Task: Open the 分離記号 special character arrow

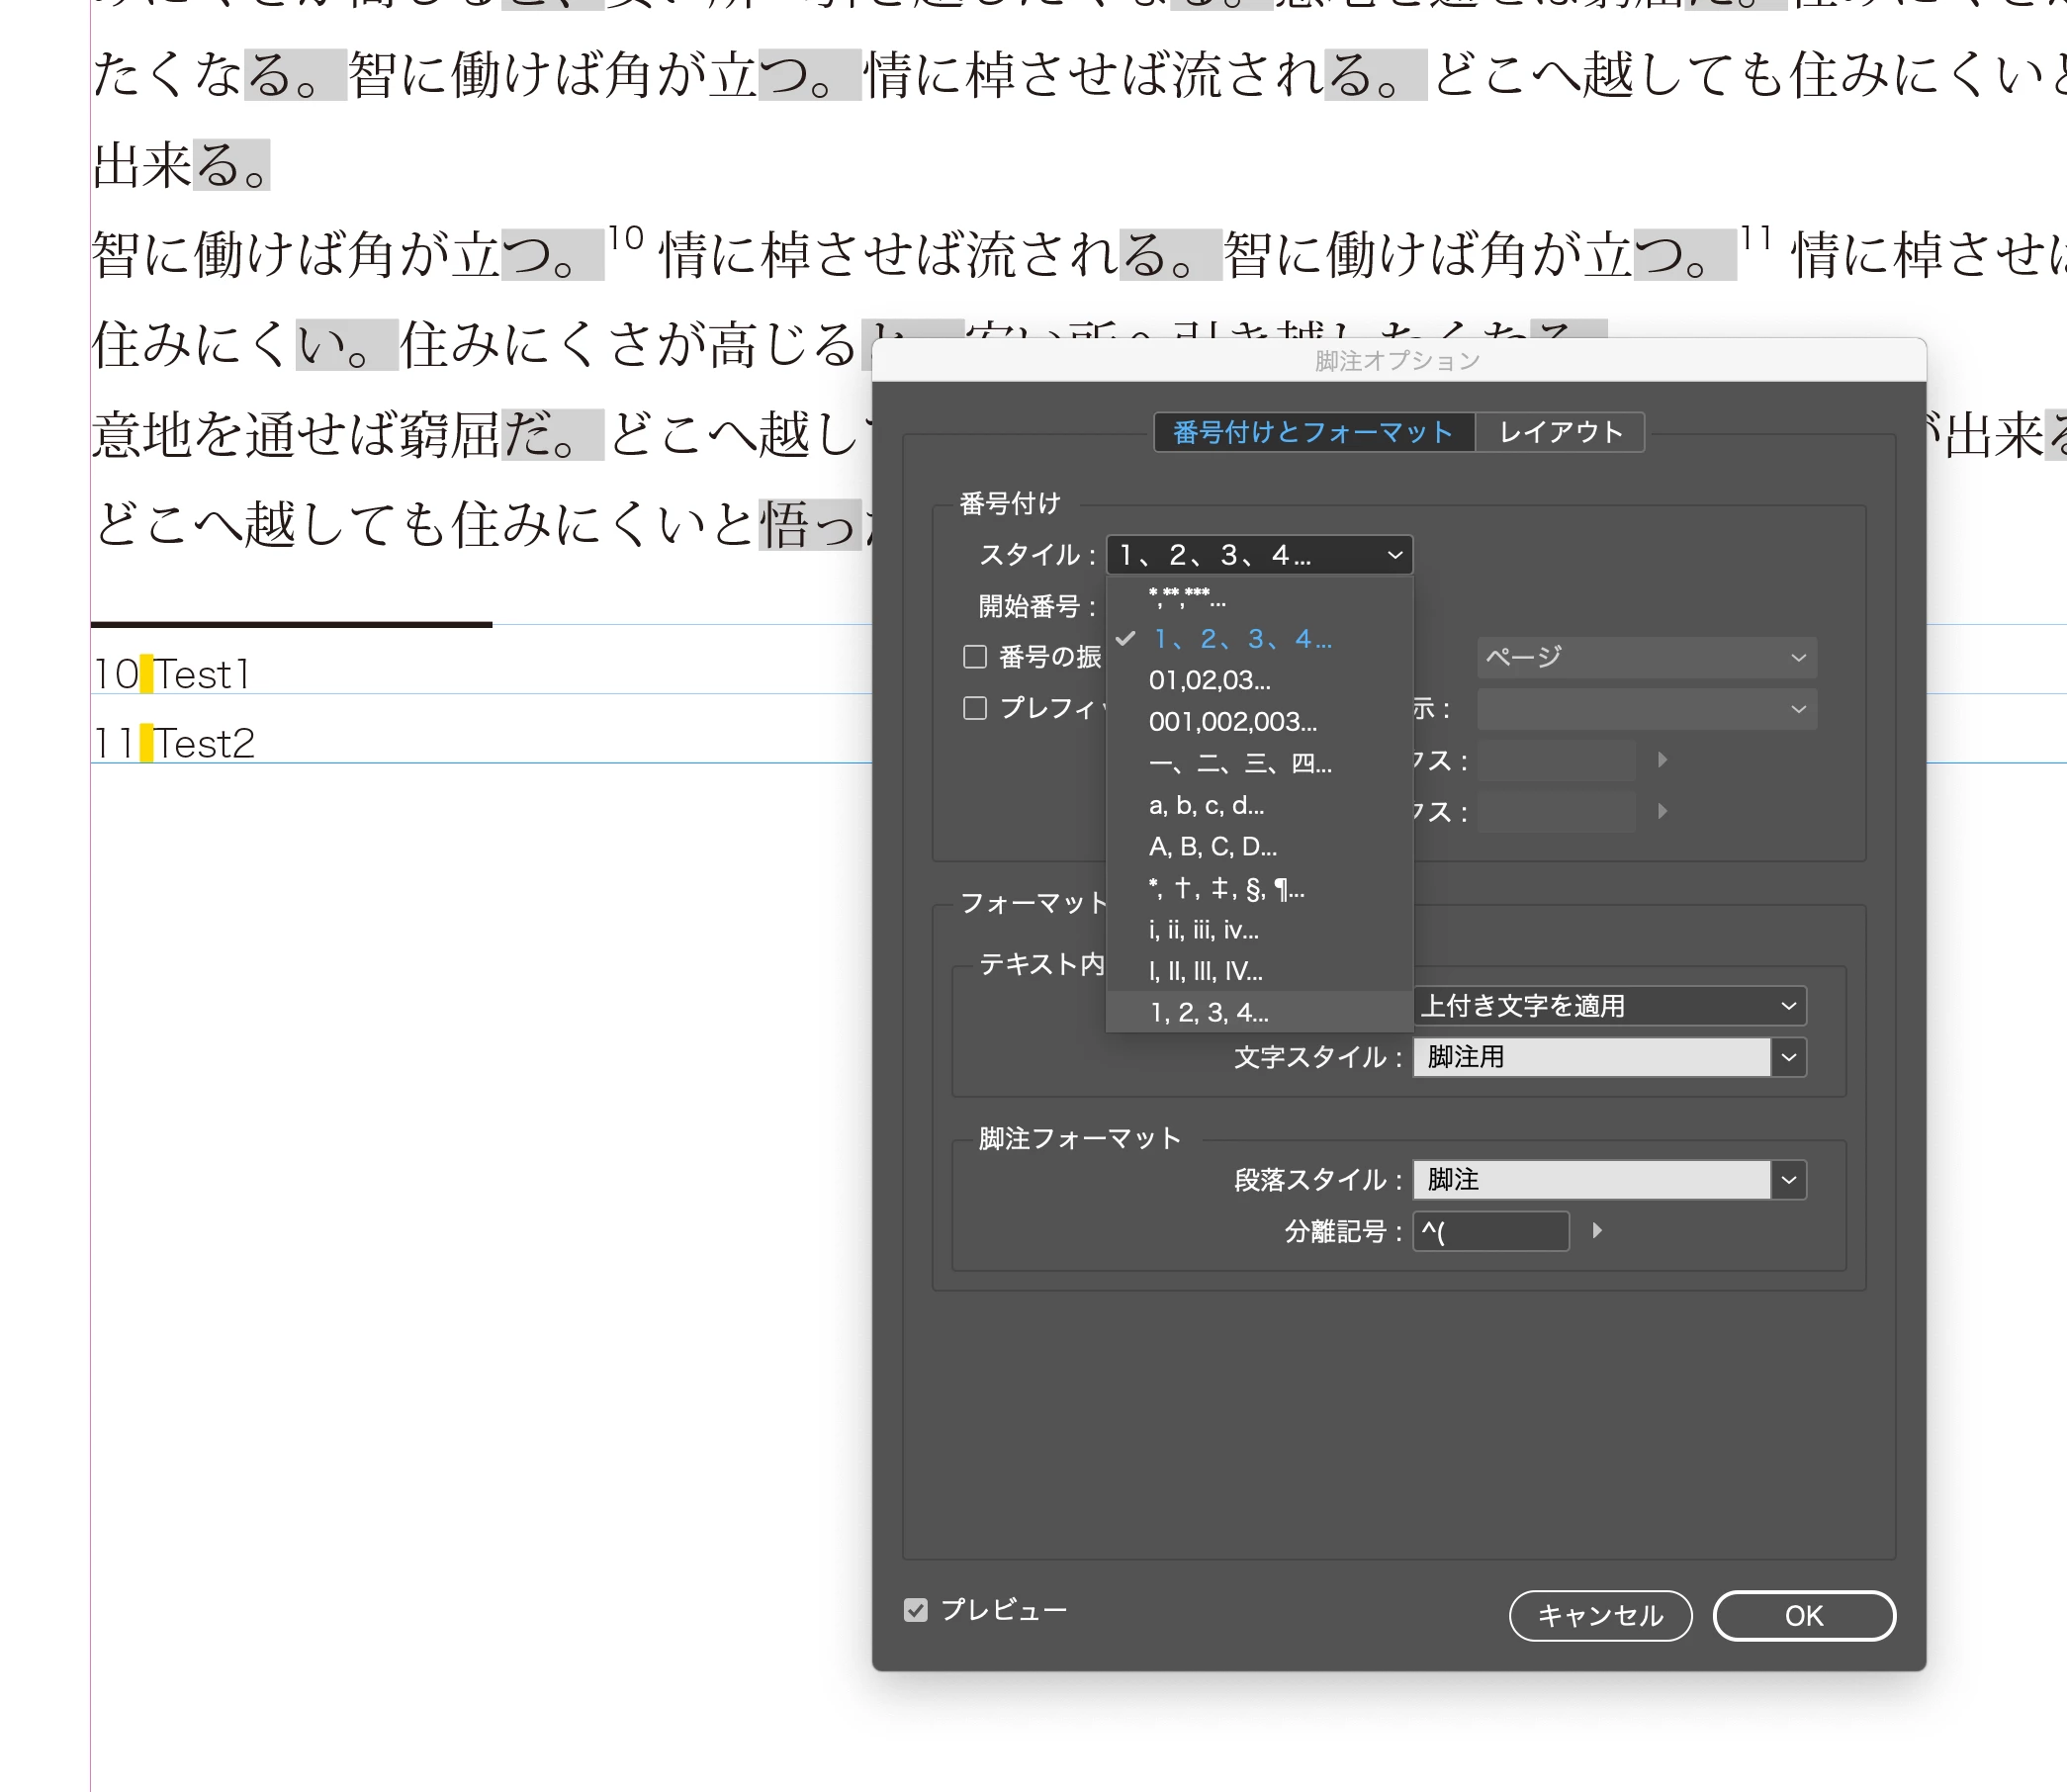Action: point(1597,1231)
